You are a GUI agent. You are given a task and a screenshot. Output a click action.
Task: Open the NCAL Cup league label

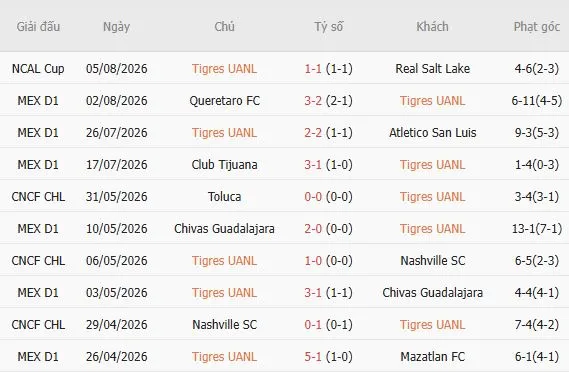tap(38, 69)
